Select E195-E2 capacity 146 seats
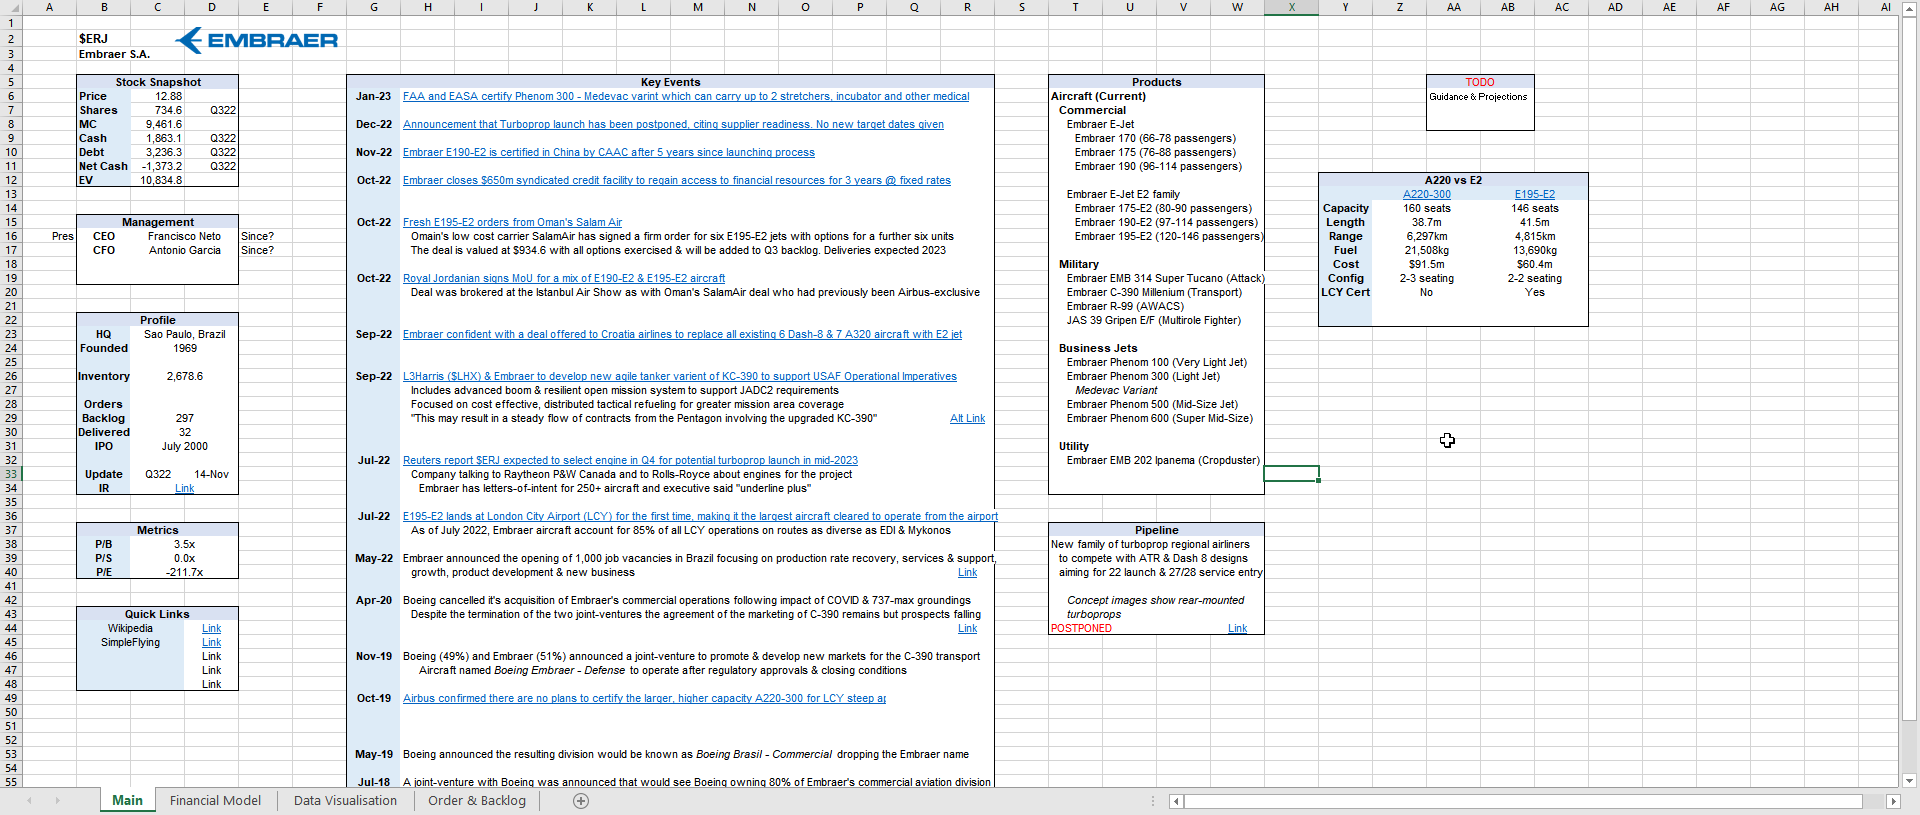1920x815 pixels. click(1534, 209)
